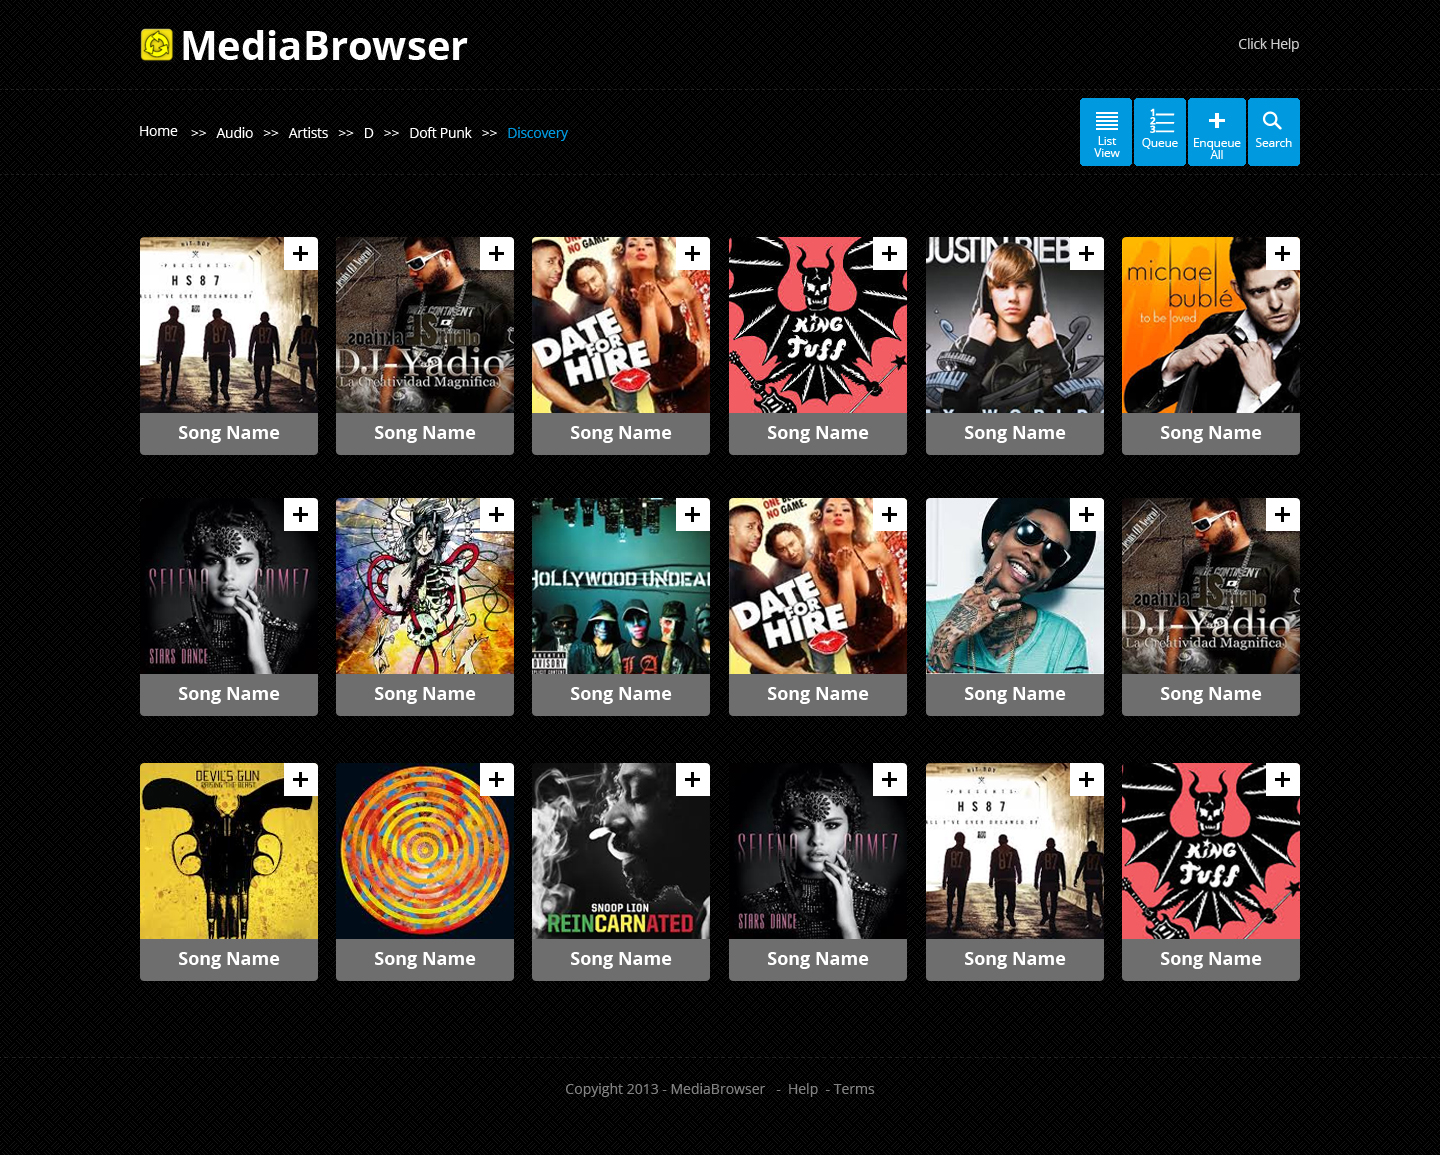Add third-row HS87 album with plus icon

tap(1087, 779)
